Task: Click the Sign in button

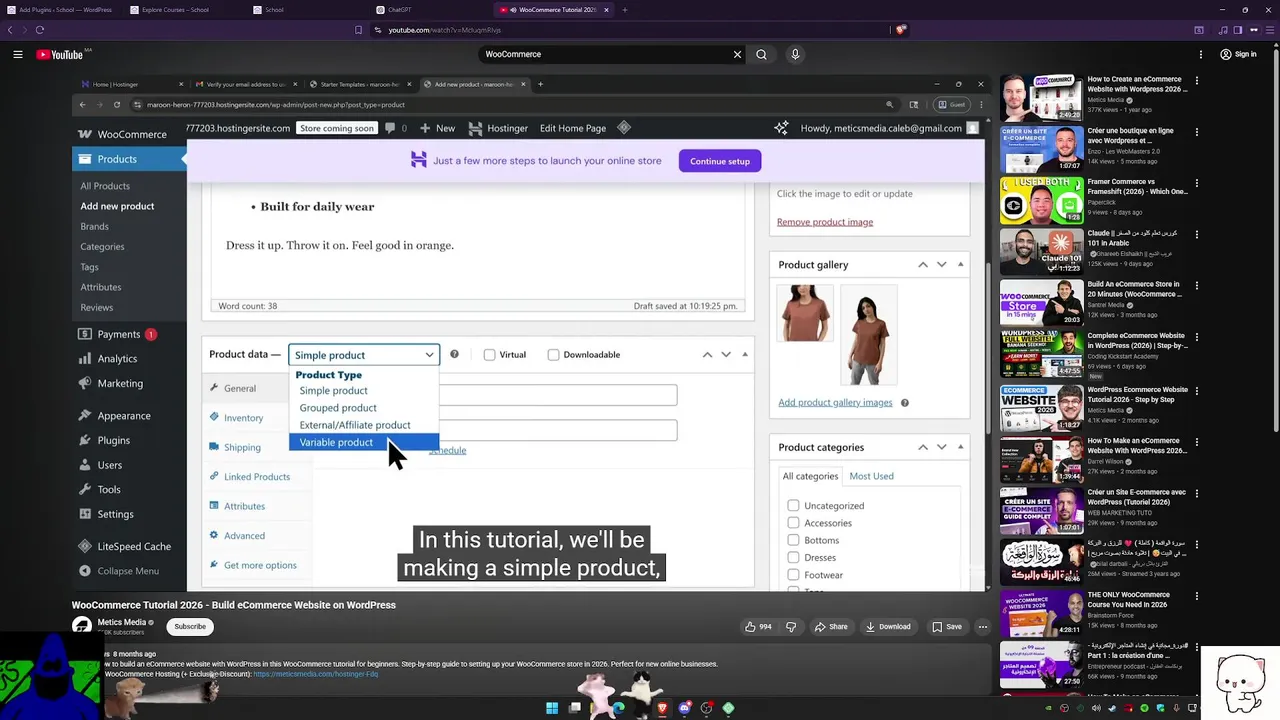Action: [1238, 55]
